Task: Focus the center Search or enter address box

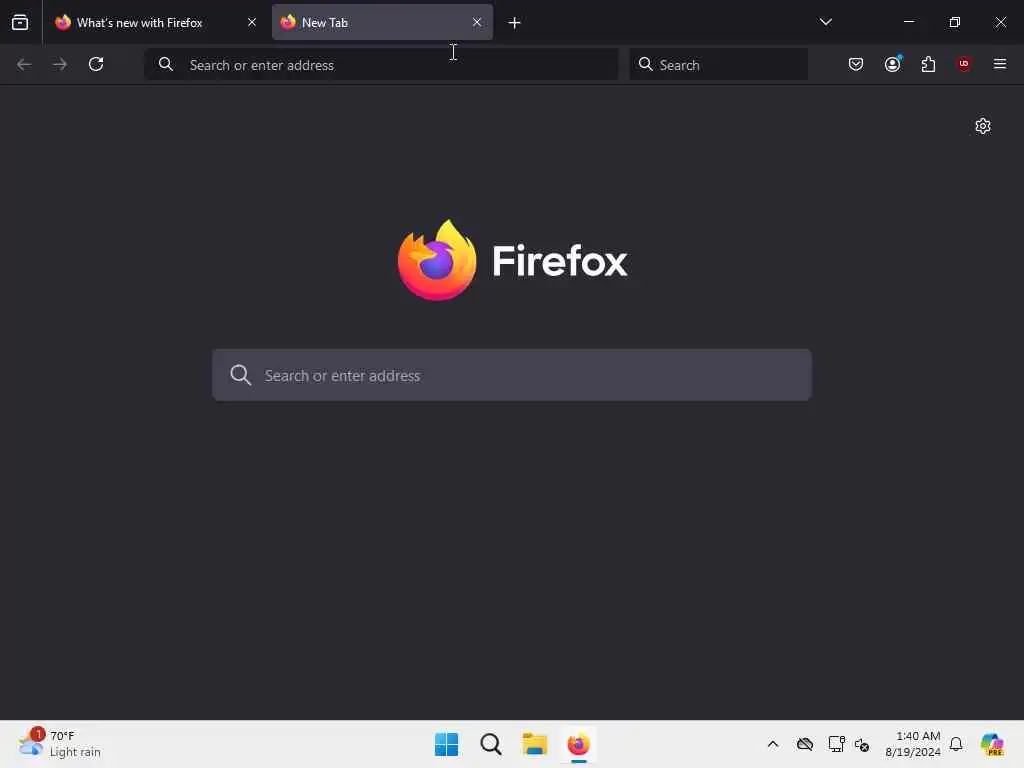Action: click(512, 375)
